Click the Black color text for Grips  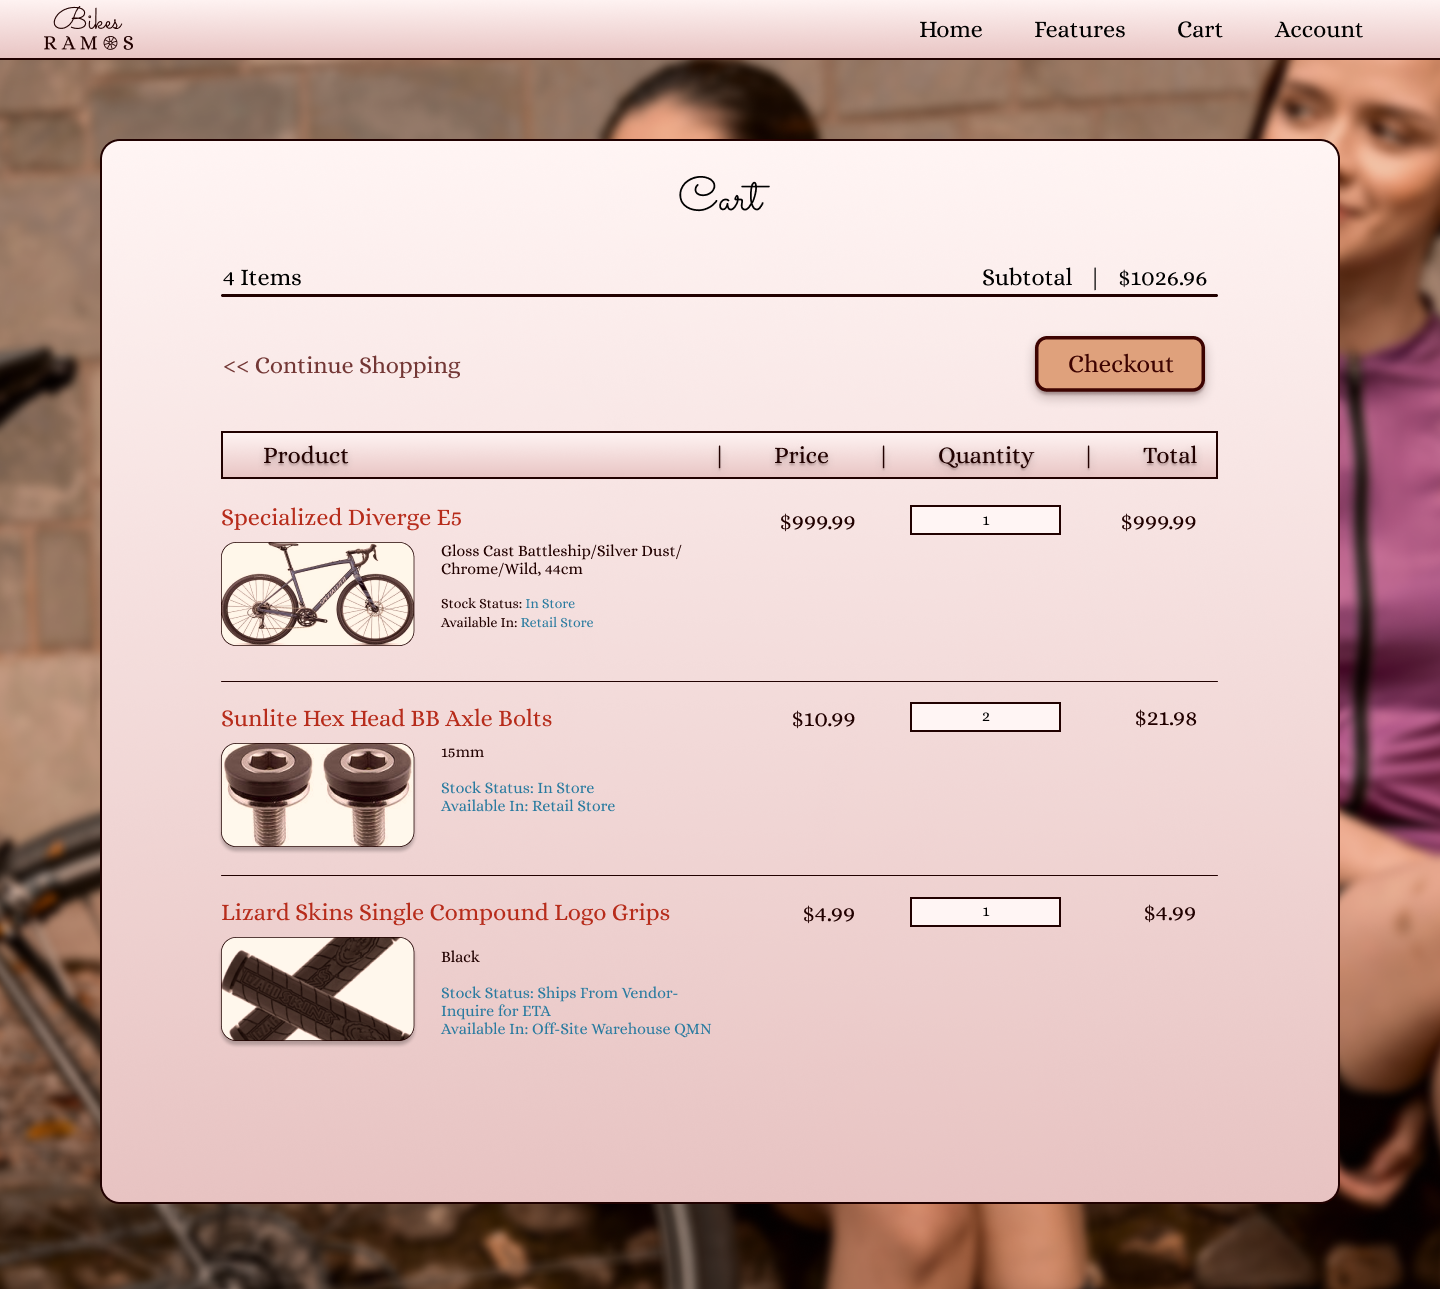pyautogui.click(x=460, y=957)
